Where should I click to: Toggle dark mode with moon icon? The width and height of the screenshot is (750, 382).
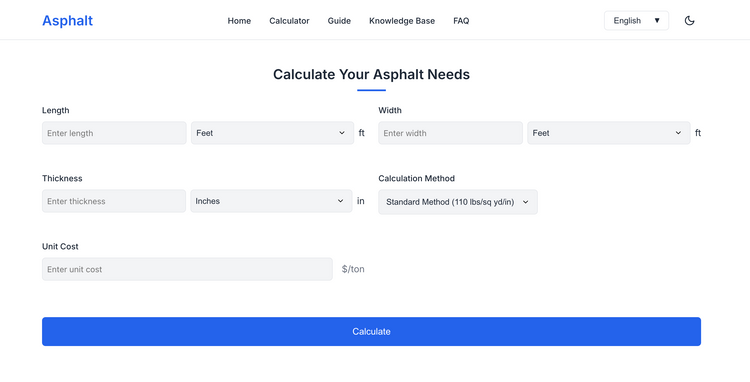[689, 21]
